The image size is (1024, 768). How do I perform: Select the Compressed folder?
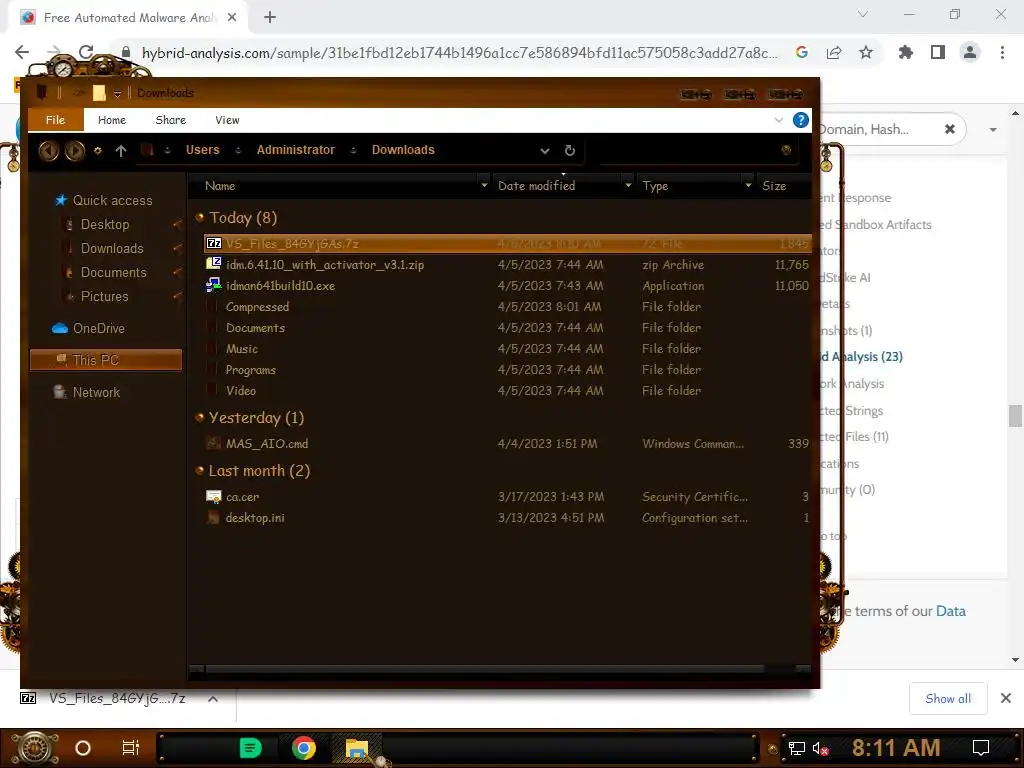pos(257,306)
